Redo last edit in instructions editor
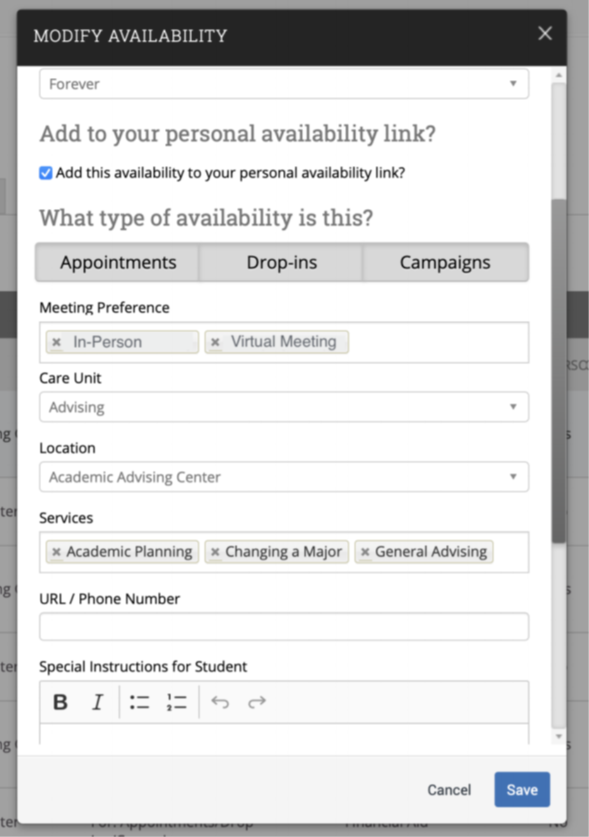The width and height of the screenshot is (589, 837). (257, 702)
